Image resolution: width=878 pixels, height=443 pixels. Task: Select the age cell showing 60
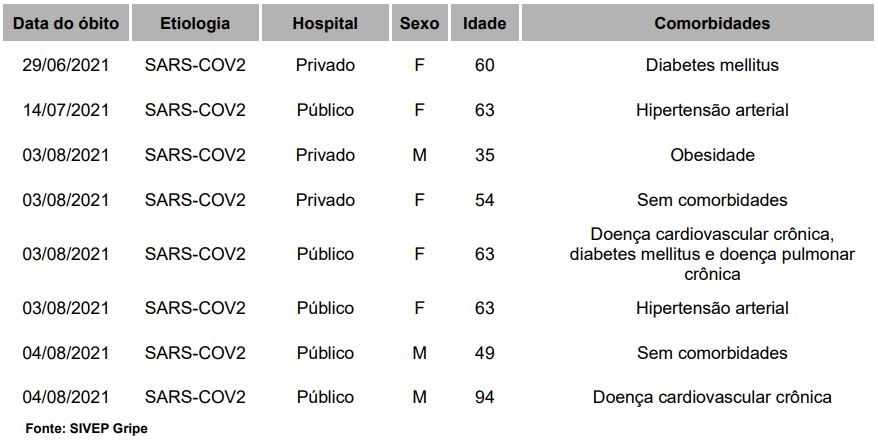click(x=484, y=66)
